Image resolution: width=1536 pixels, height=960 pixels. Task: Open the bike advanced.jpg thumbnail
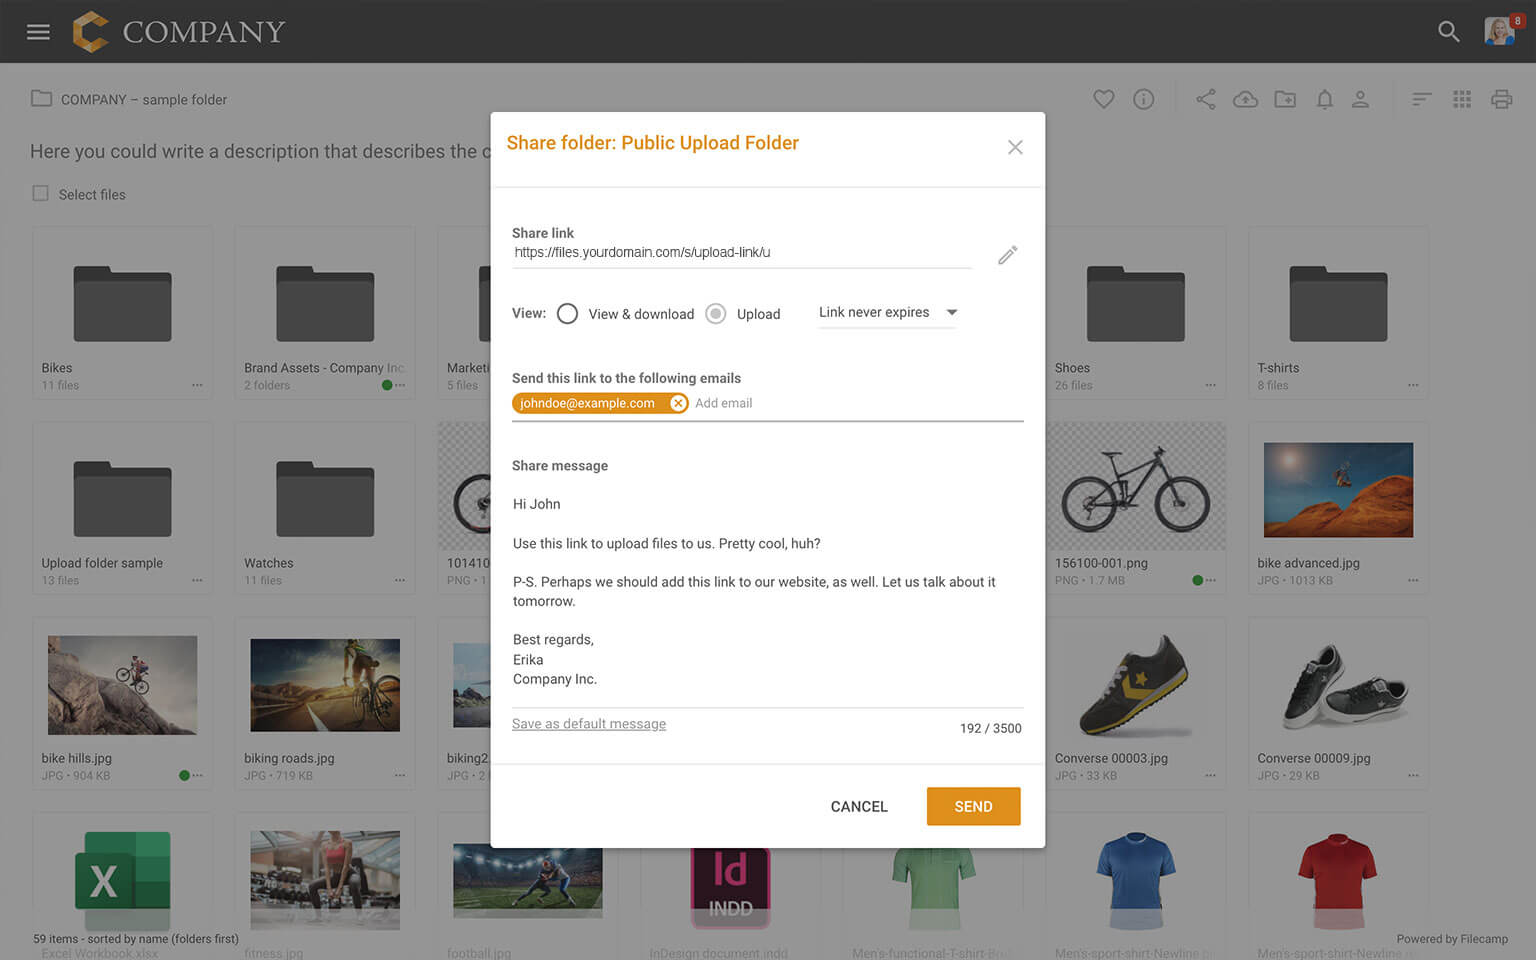[x=1338, y=490]
